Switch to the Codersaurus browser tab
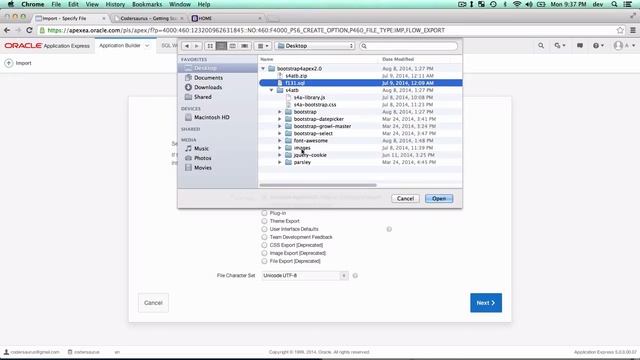This screenshot has height=360, width=640. coord(148,18)
